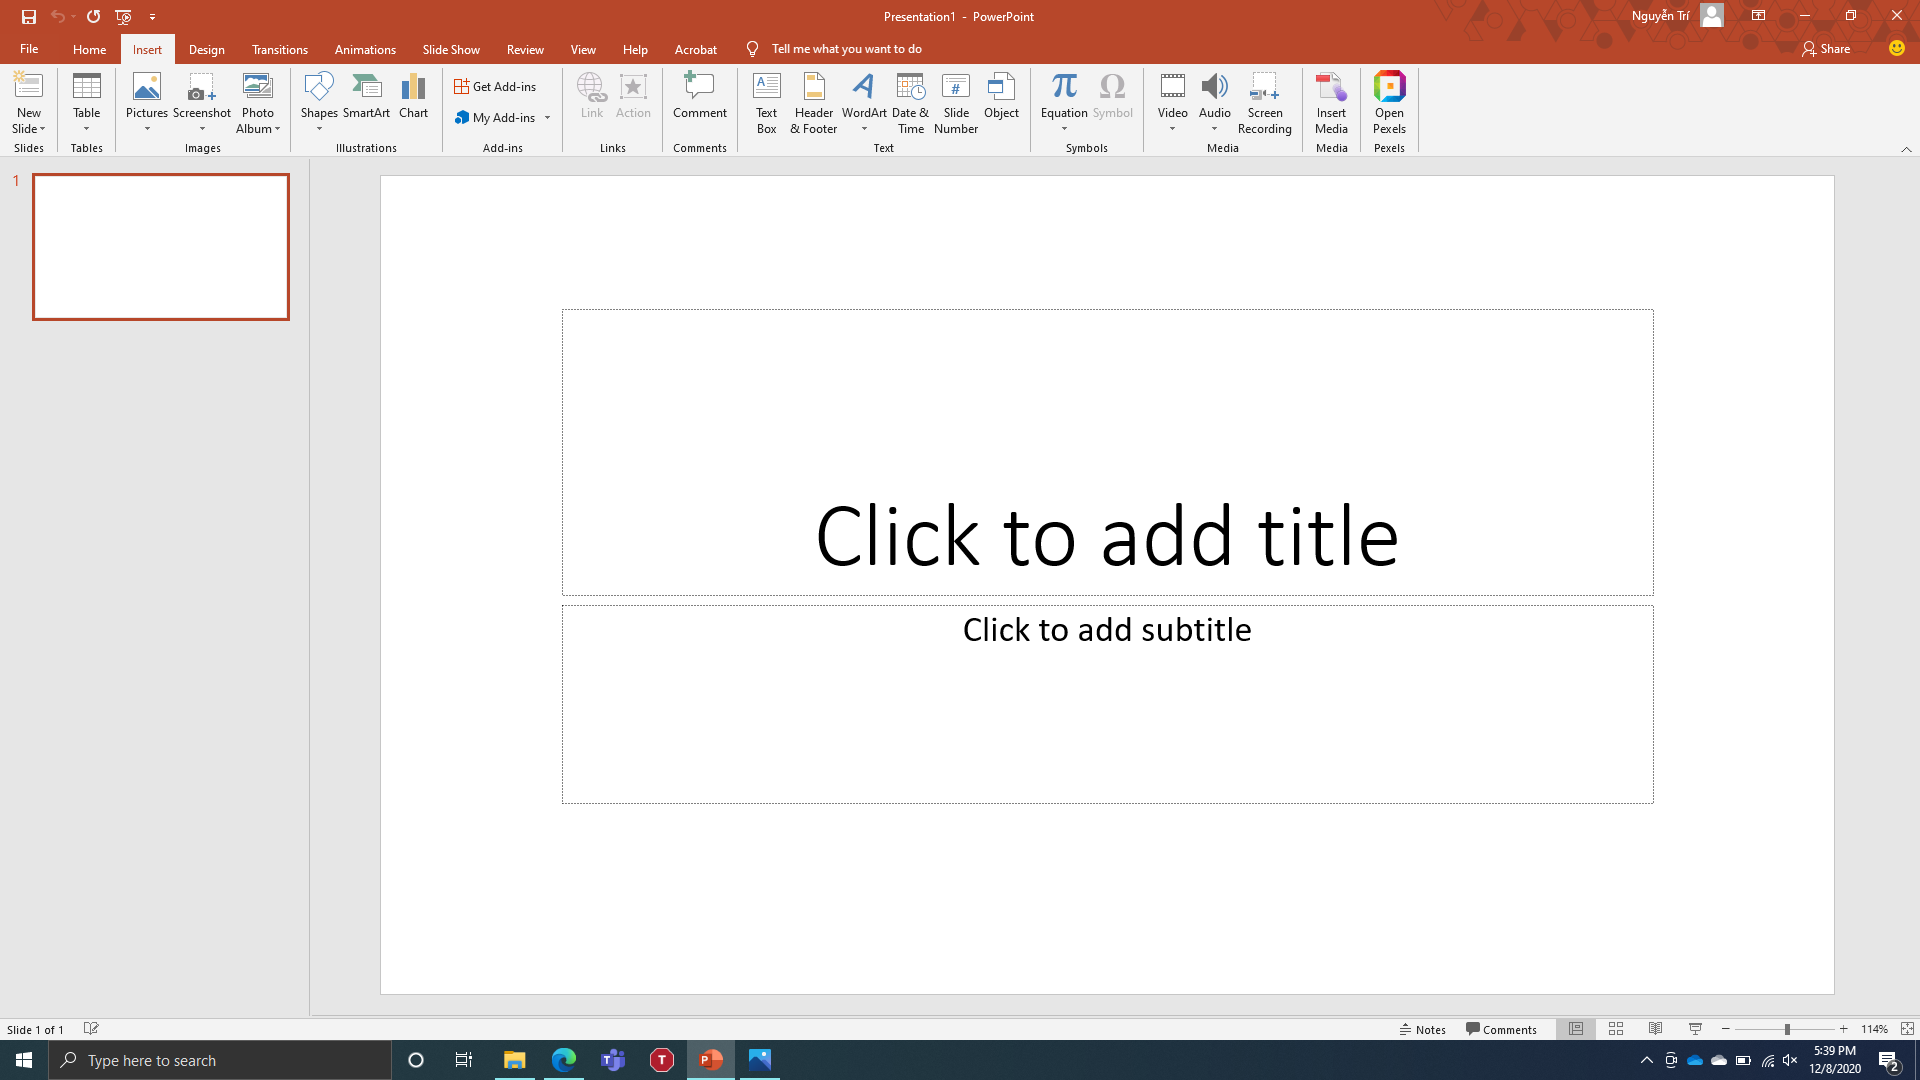Switch to the Design tab
Viewport: 1920px width, 1080px height.
206,49
